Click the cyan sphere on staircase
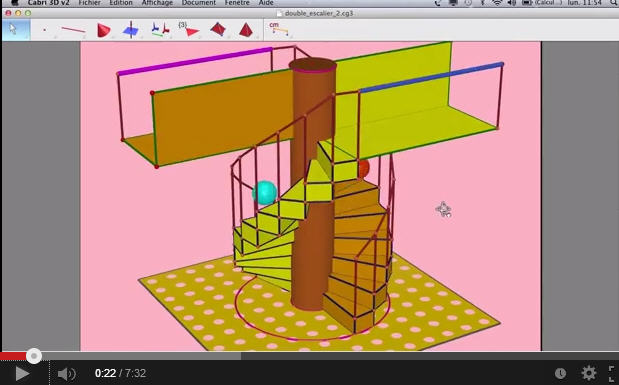Screen dimensions: 619x385 (x=265, y=193)
